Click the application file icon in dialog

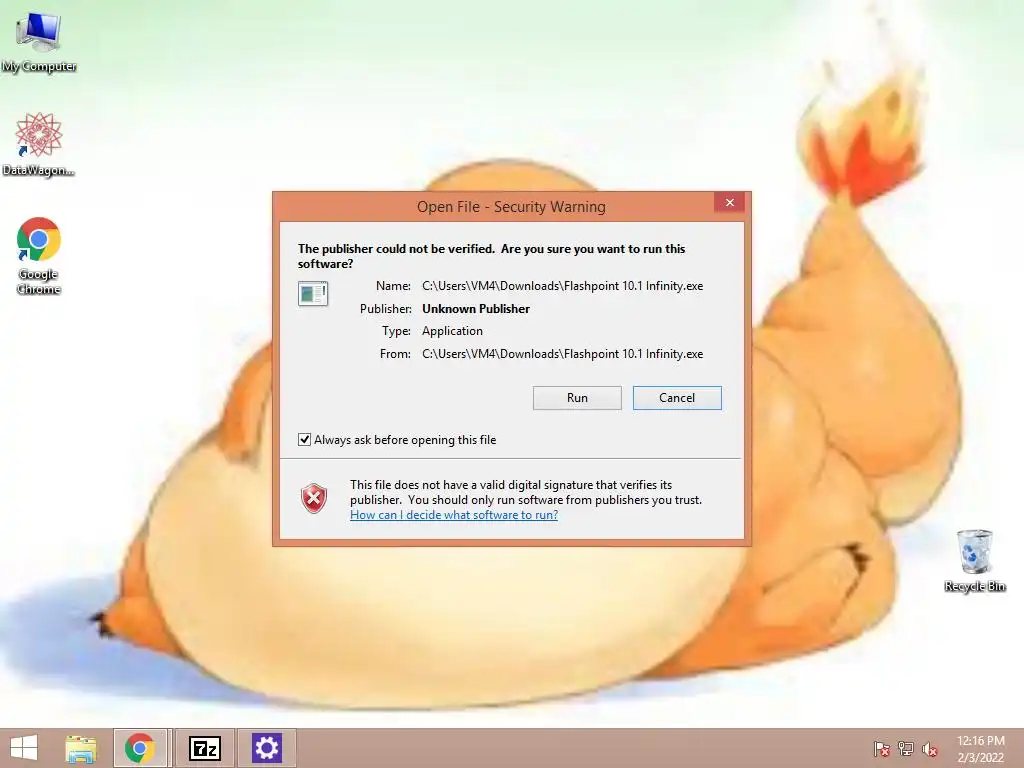pyautogui.click(x=313, y=293)
